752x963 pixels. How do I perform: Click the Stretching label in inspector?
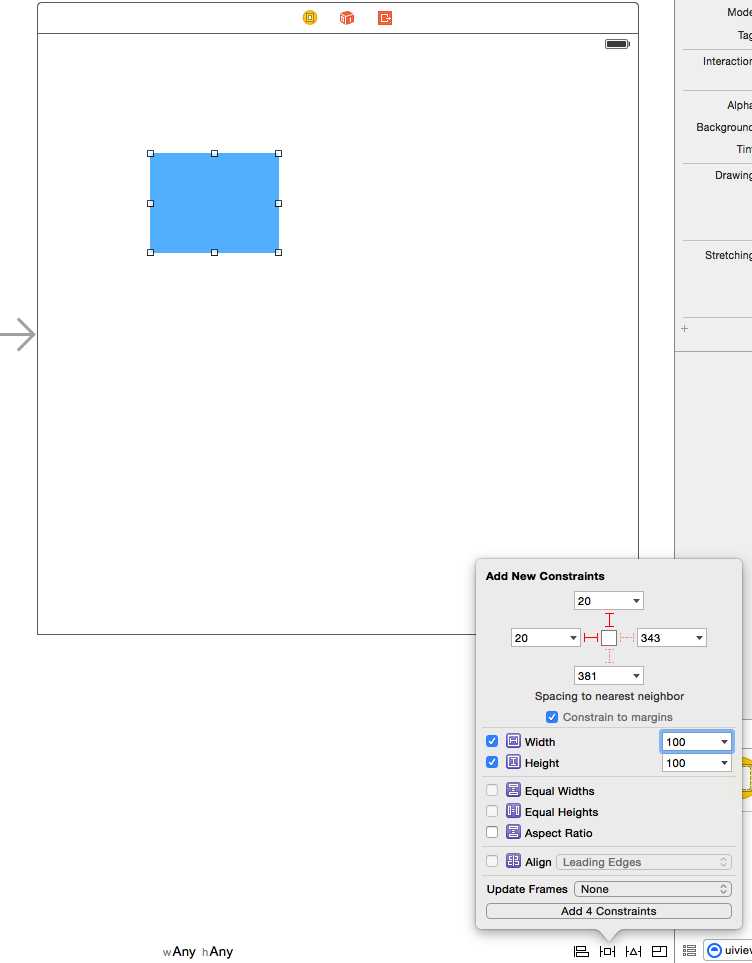[728, 255]
